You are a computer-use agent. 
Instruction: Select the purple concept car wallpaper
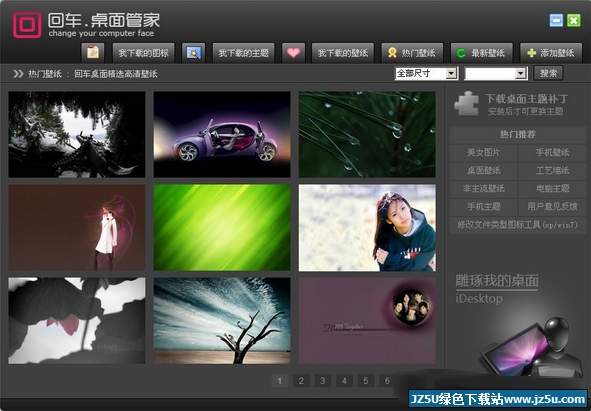(x=222, y=134)
